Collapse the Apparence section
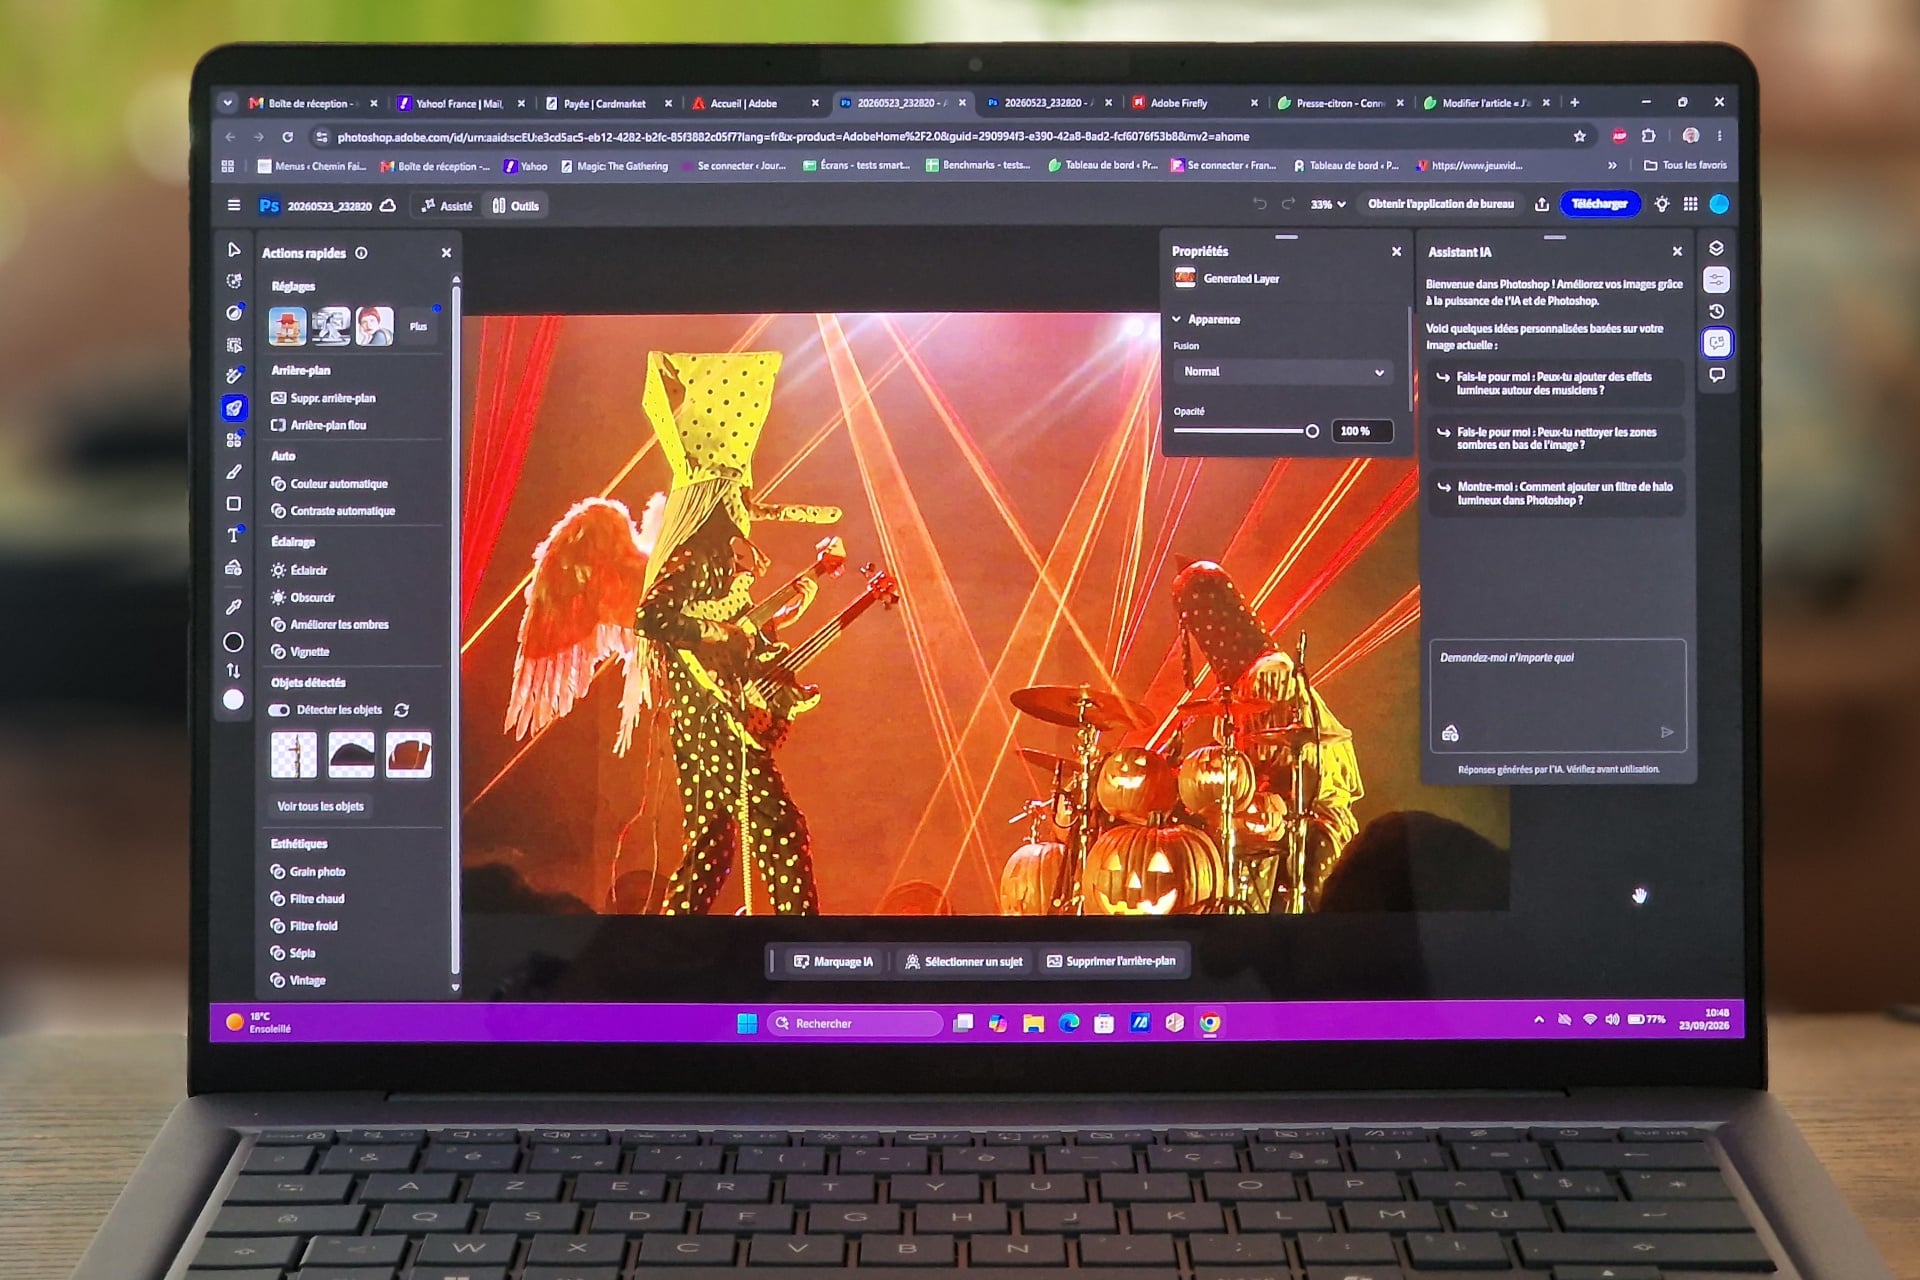Viewport: 1920px width, 1280px height. pyautogui.click(x=1177, y=319)
